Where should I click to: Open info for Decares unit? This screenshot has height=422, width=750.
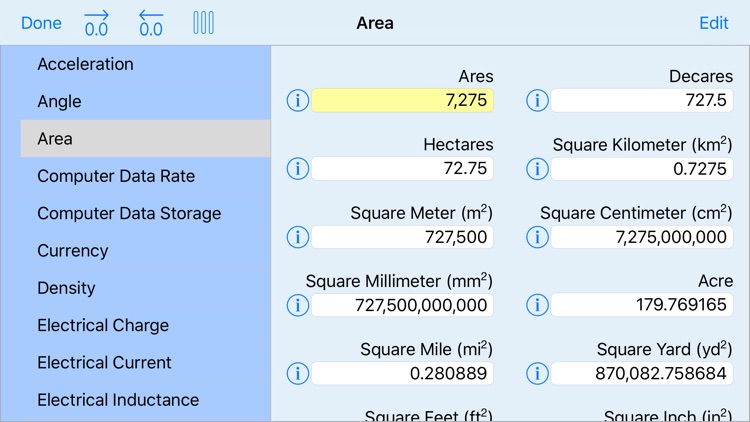(537, 100)
